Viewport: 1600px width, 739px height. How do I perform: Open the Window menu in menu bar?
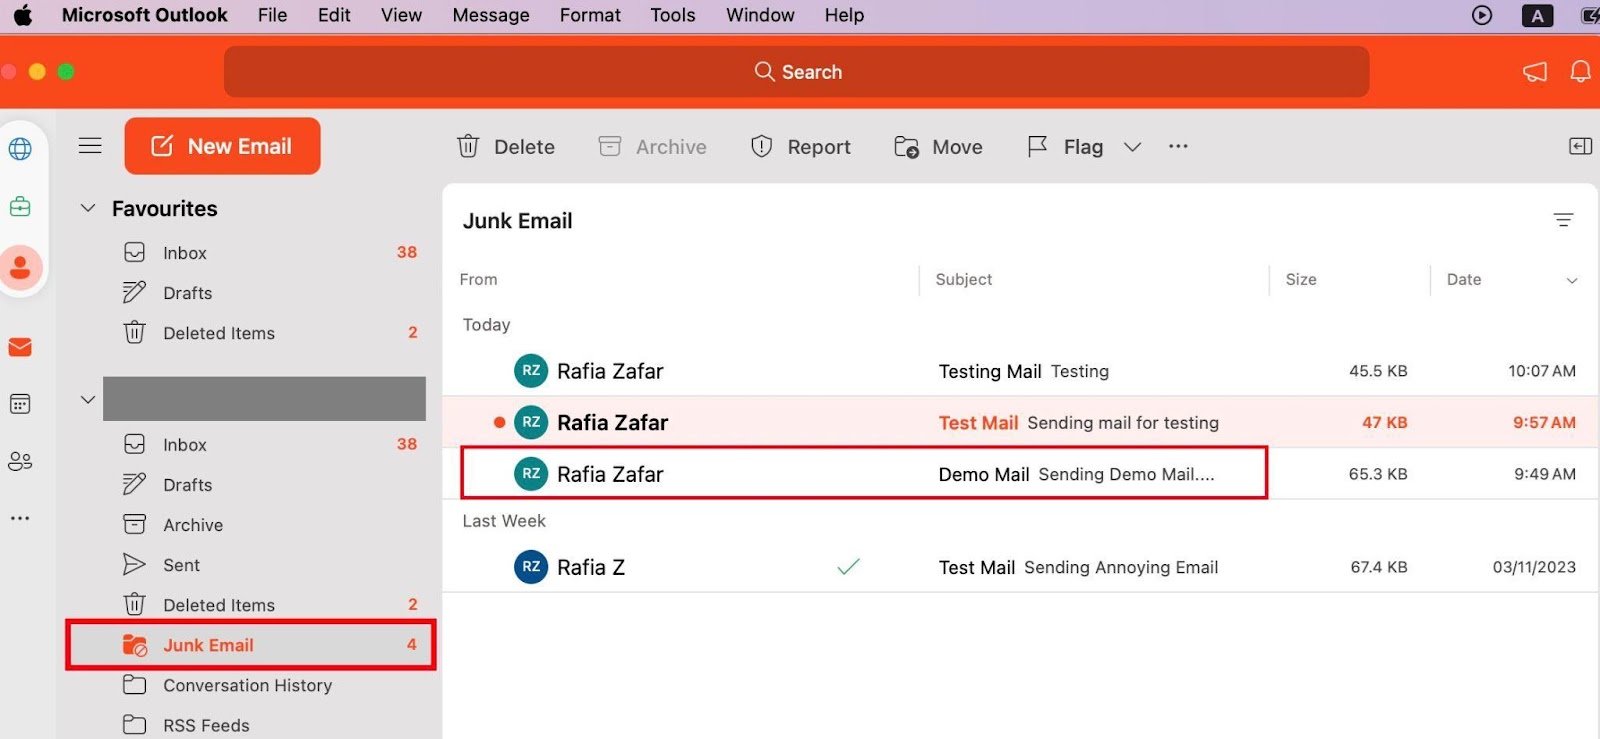[760, 15]
